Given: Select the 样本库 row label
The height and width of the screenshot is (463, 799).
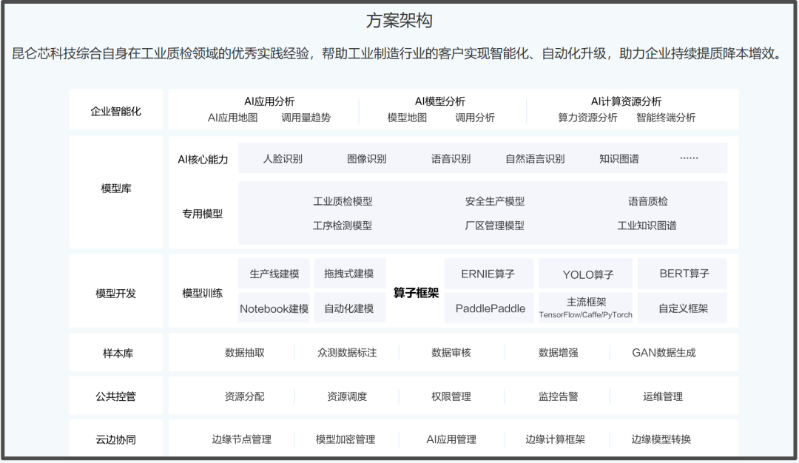Looking at the screenshot, I should coord(116,353).
